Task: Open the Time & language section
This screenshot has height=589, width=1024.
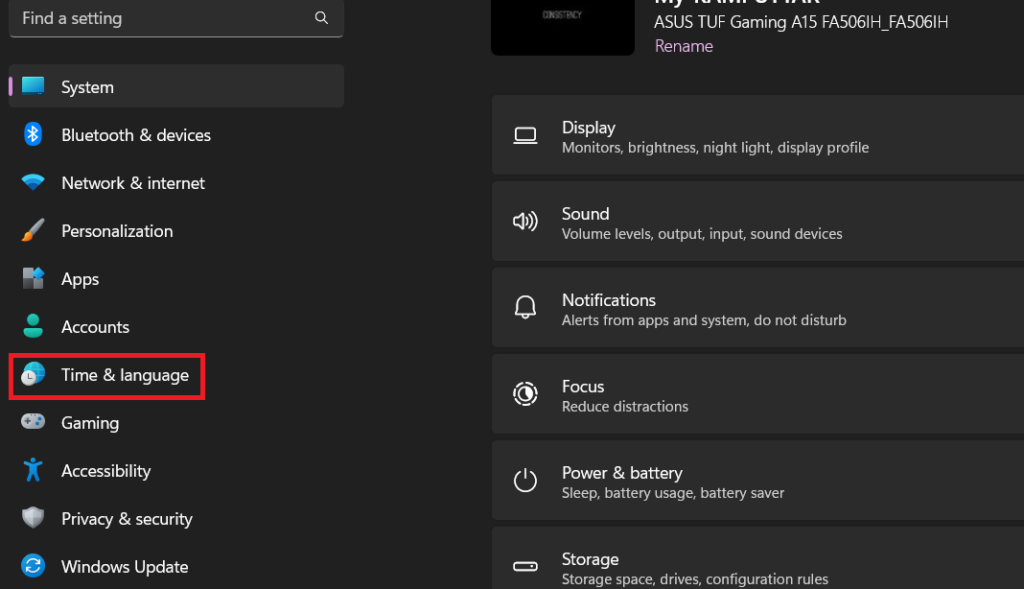Action: pos(124,375)
